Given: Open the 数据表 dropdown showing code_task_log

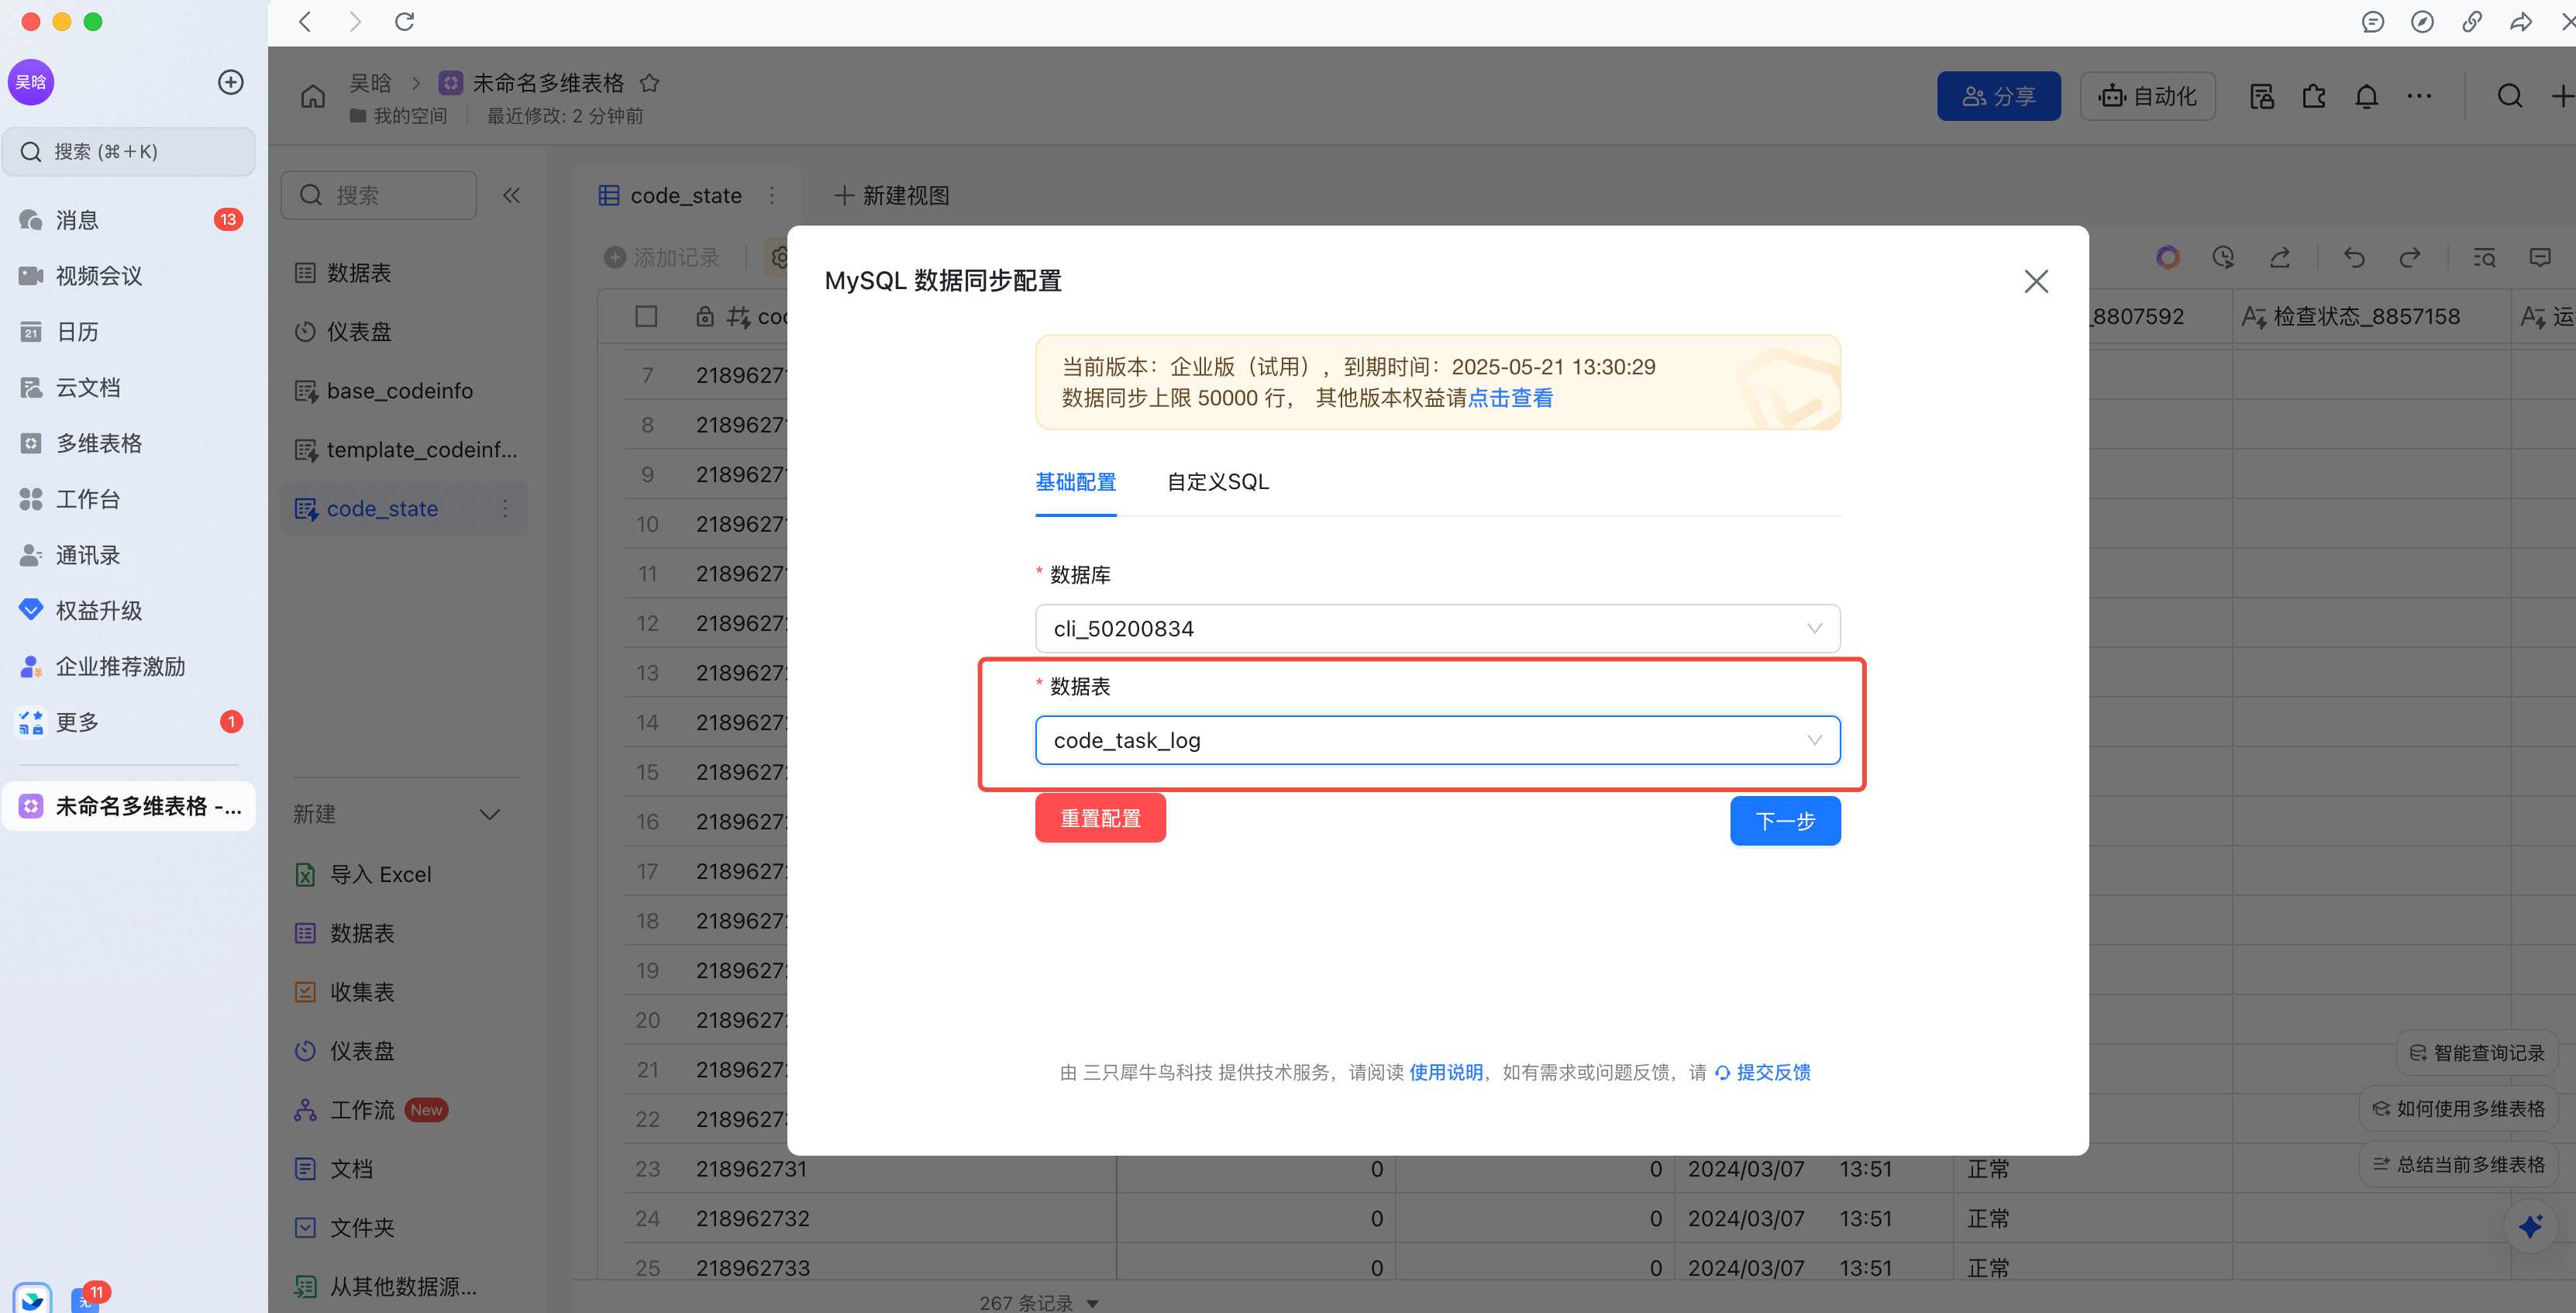Looking at the screenshot, I should tap(1437, 740).
